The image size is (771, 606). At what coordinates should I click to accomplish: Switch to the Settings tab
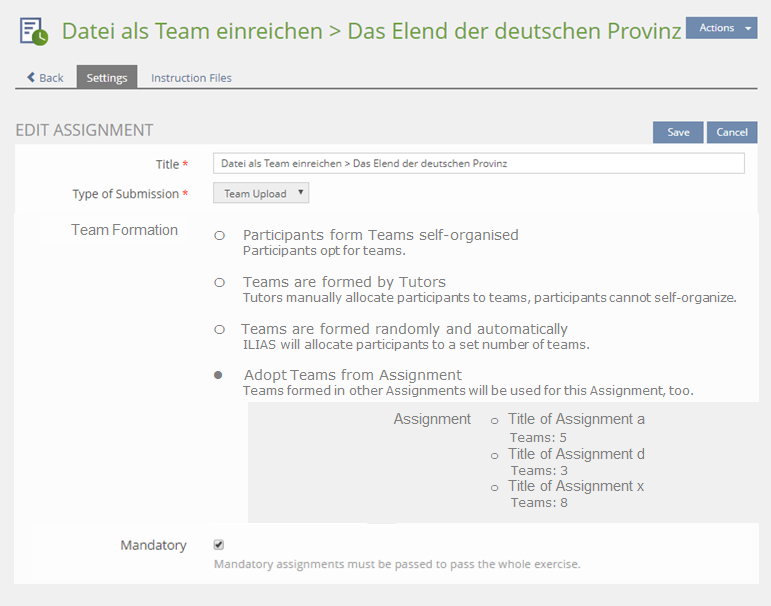(x=107, y=77)
